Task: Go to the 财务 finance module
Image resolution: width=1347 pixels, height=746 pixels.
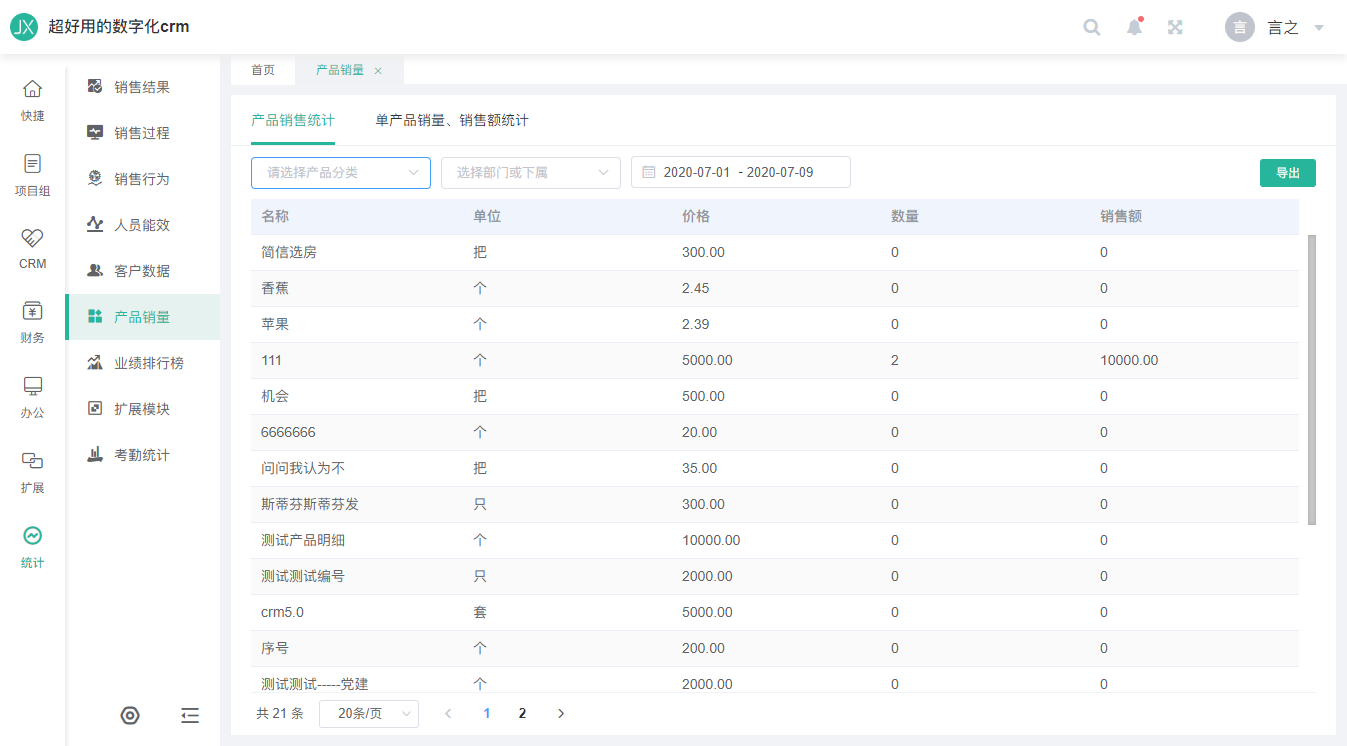Action: click(x=32, y=322)
